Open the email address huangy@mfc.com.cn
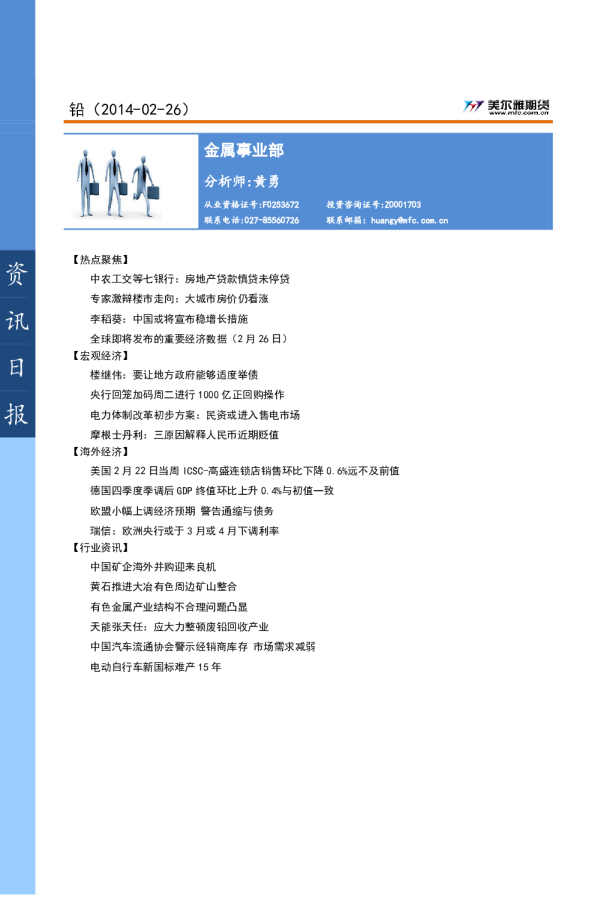This screenshot has width=595, height=904. point(409,220)
